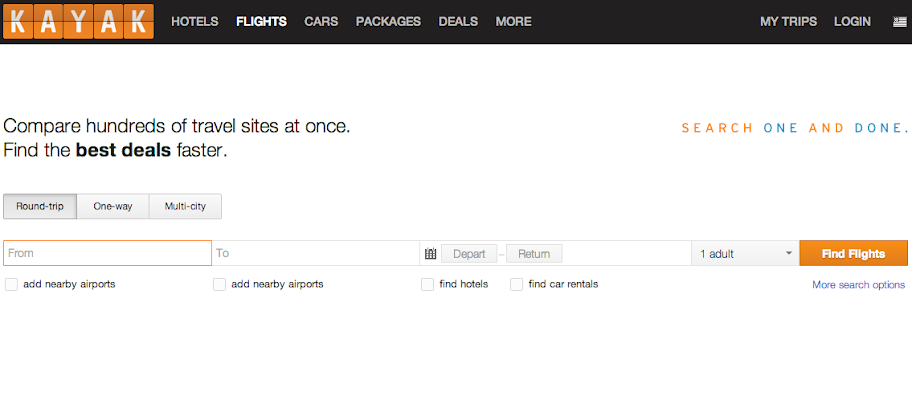Enable add nearby airports under To
The width and height of the screenshot is (912, 400).
click(x=219, y=285)
